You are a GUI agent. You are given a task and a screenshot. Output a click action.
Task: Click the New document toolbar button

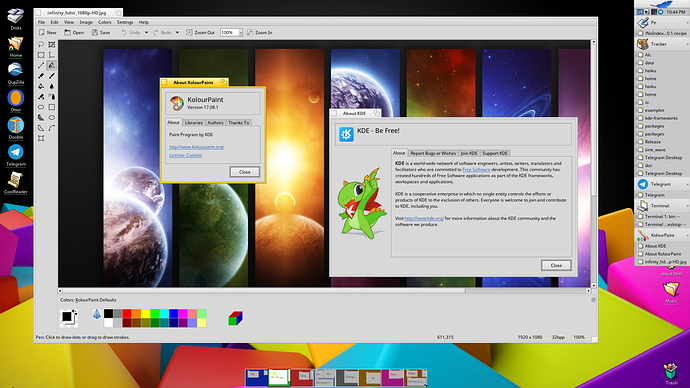[x=48, y=33]
